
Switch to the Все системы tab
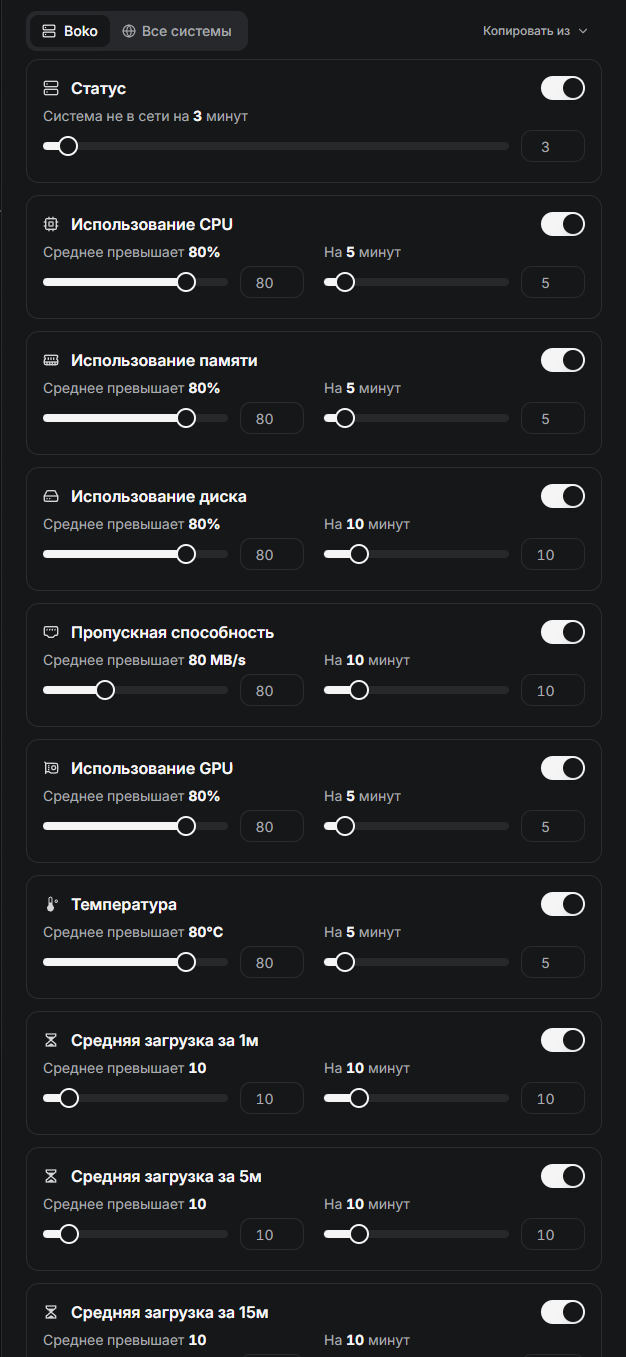point(177,31)
